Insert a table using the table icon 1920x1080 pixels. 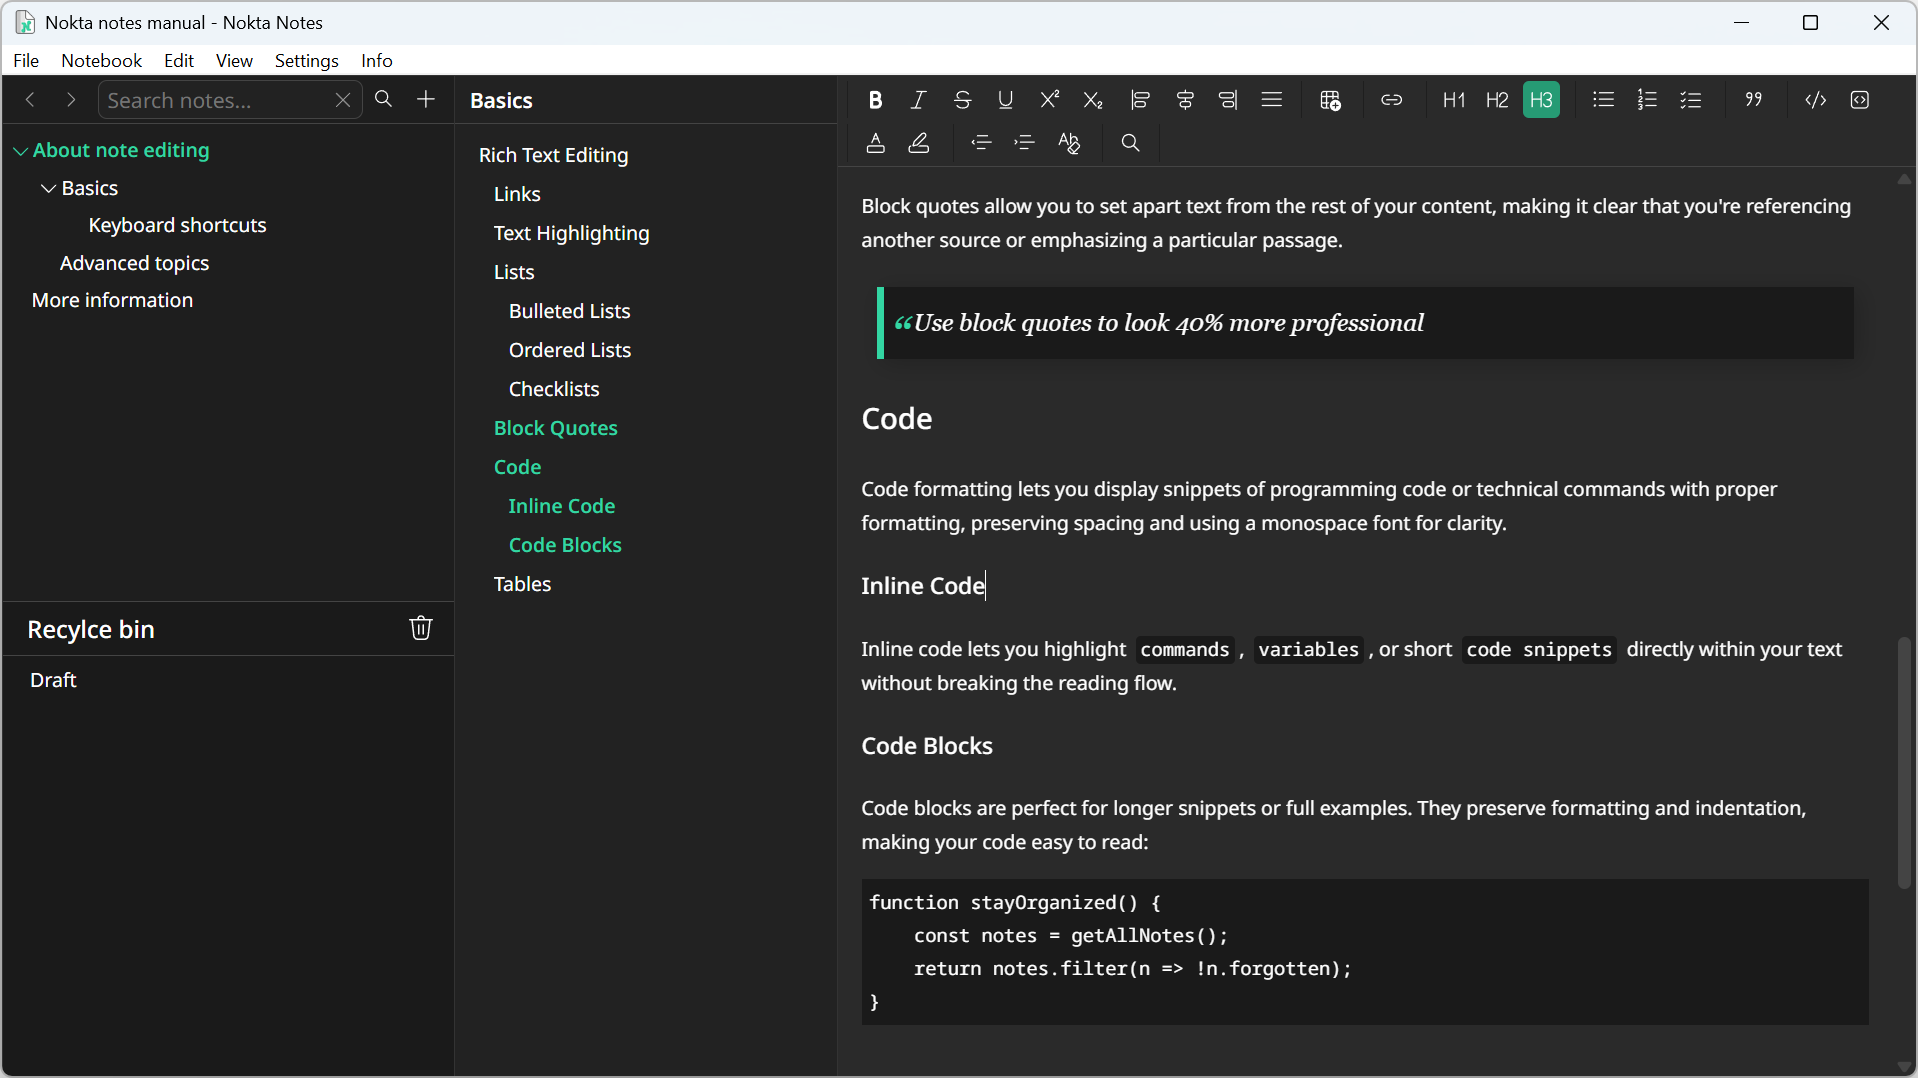tap(1331, 99)
